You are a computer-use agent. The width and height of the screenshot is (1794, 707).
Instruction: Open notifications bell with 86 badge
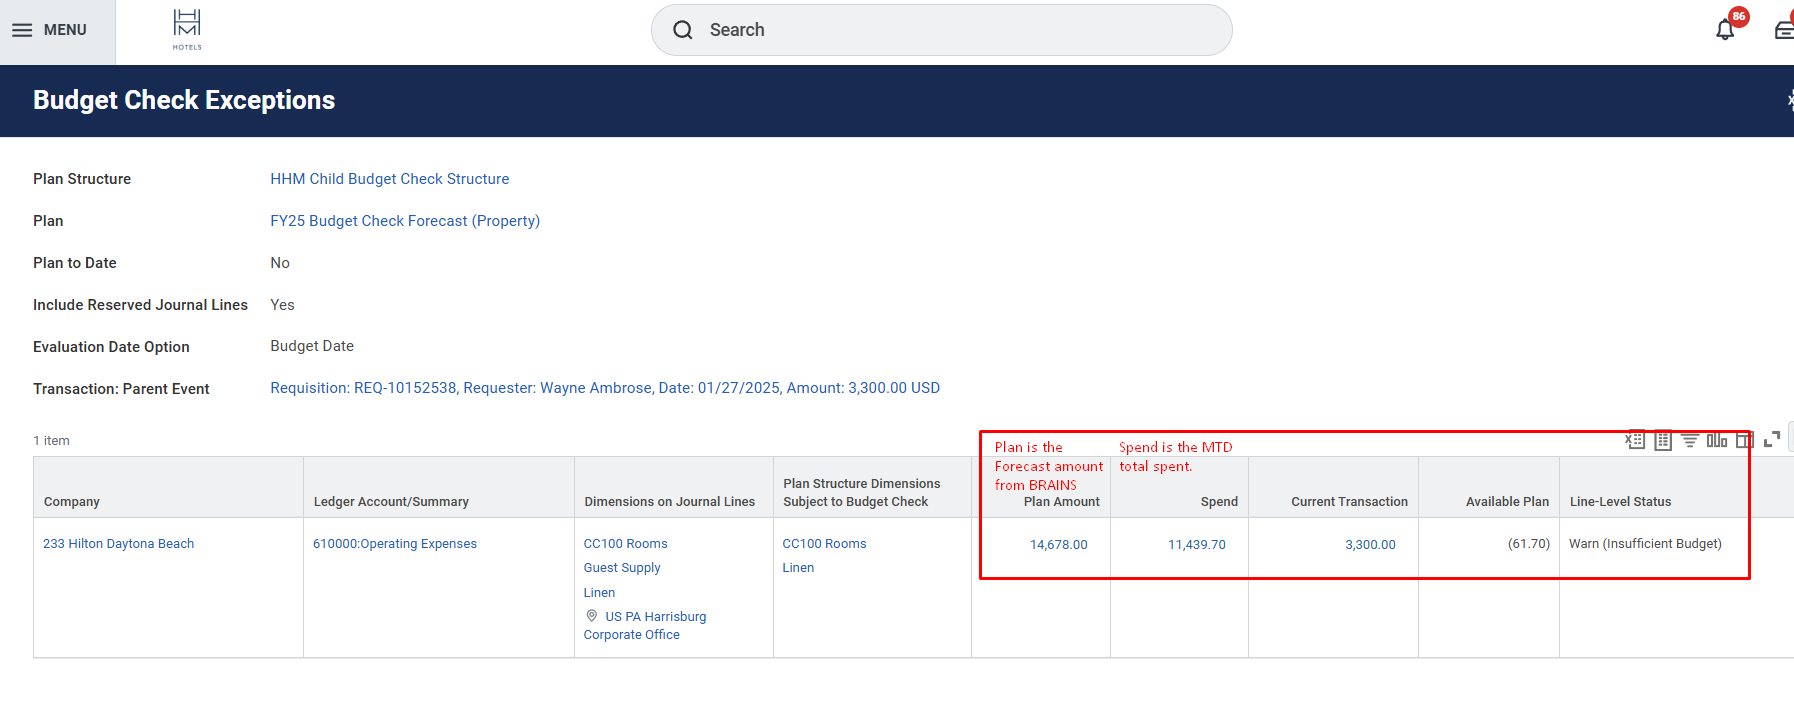(1726, 29)
